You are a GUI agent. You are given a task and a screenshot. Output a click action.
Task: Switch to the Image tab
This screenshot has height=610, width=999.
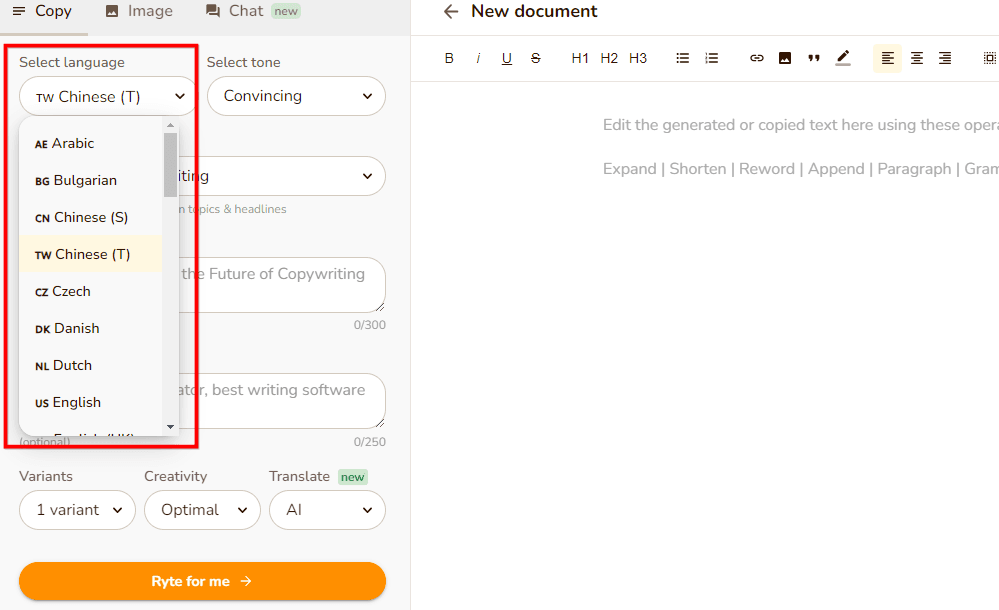pos(139,11)
